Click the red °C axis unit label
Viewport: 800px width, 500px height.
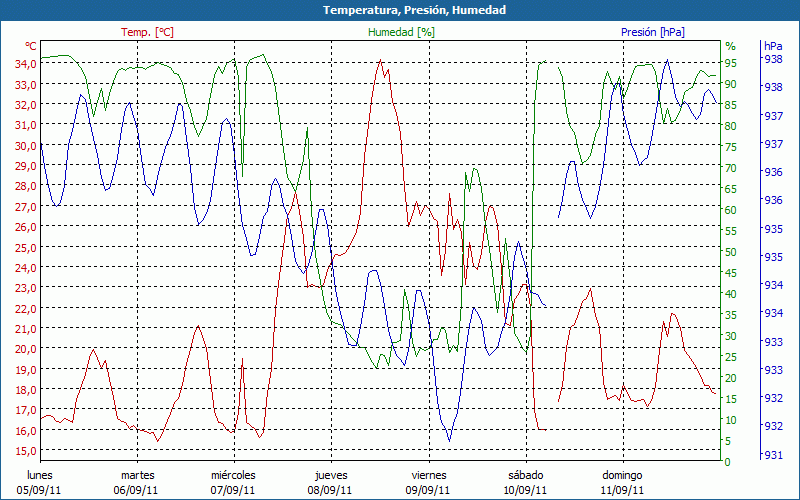click(31, 46)
